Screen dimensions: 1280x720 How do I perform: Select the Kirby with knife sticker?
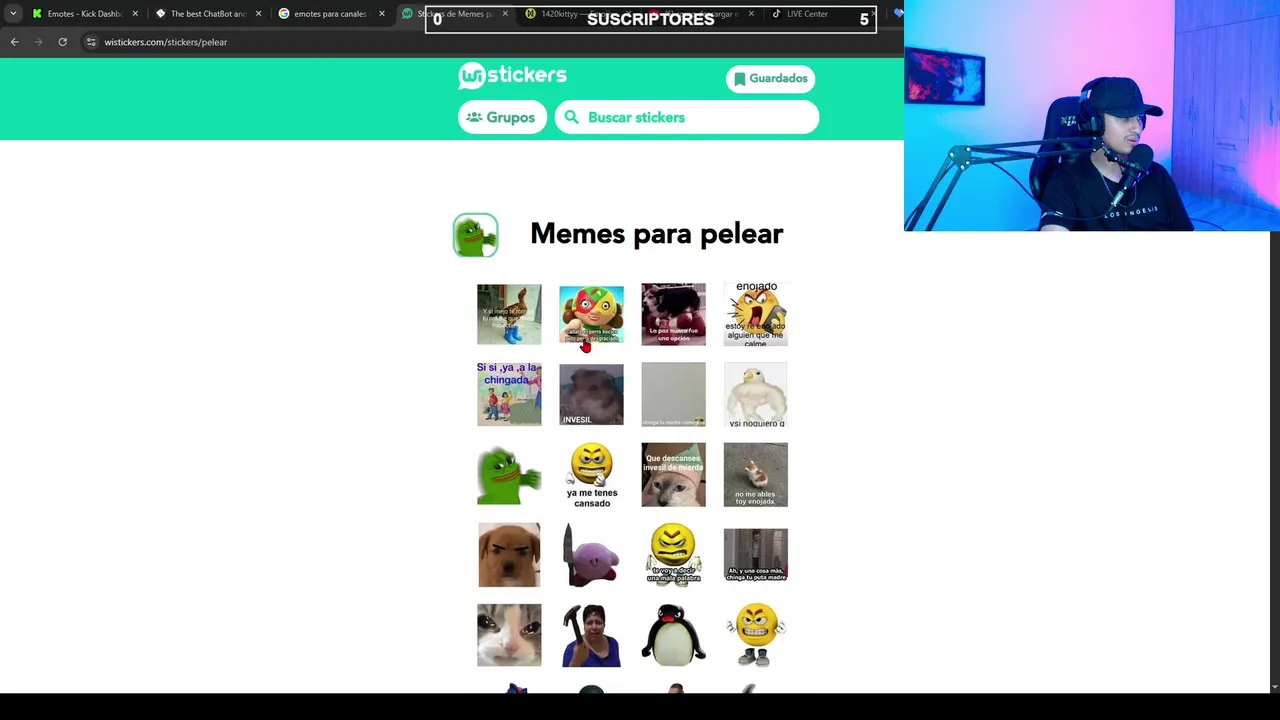(x=591, y=554)
